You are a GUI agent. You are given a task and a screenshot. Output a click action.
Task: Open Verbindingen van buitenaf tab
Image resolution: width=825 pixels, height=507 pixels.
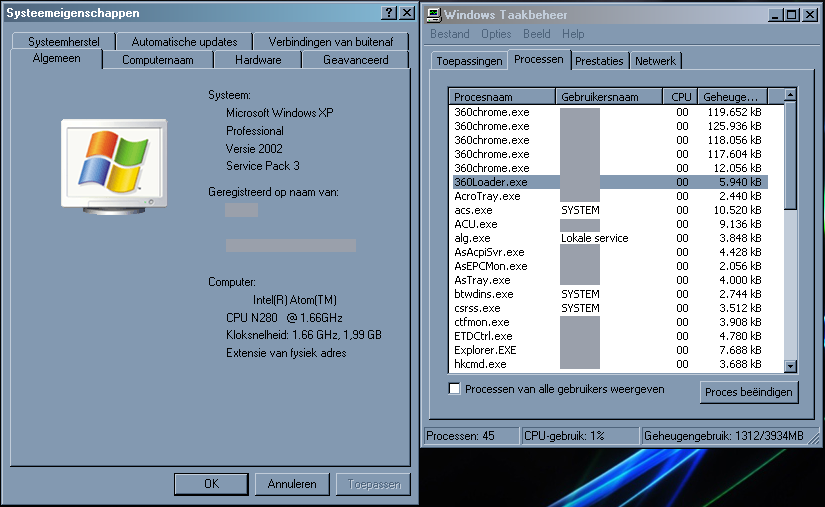pyautogui.click(x=331, y=42)
